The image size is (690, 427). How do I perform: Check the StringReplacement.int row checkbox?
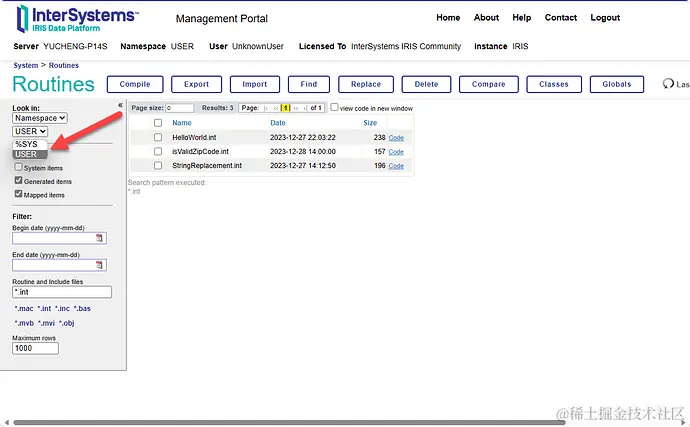click(x=158, y=166)
